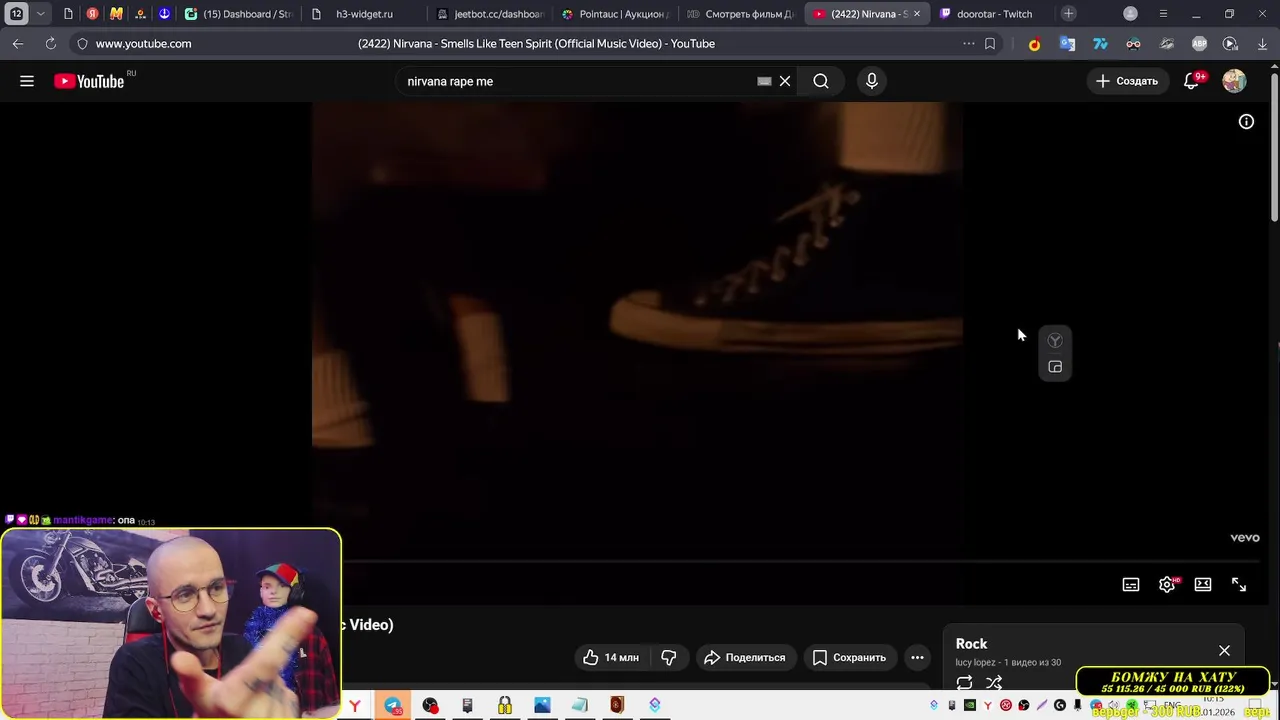Screen dimensions: 1280x720
Task: Switch to the jeetbot.cc dashboard tab
Action: pos(490,14)
